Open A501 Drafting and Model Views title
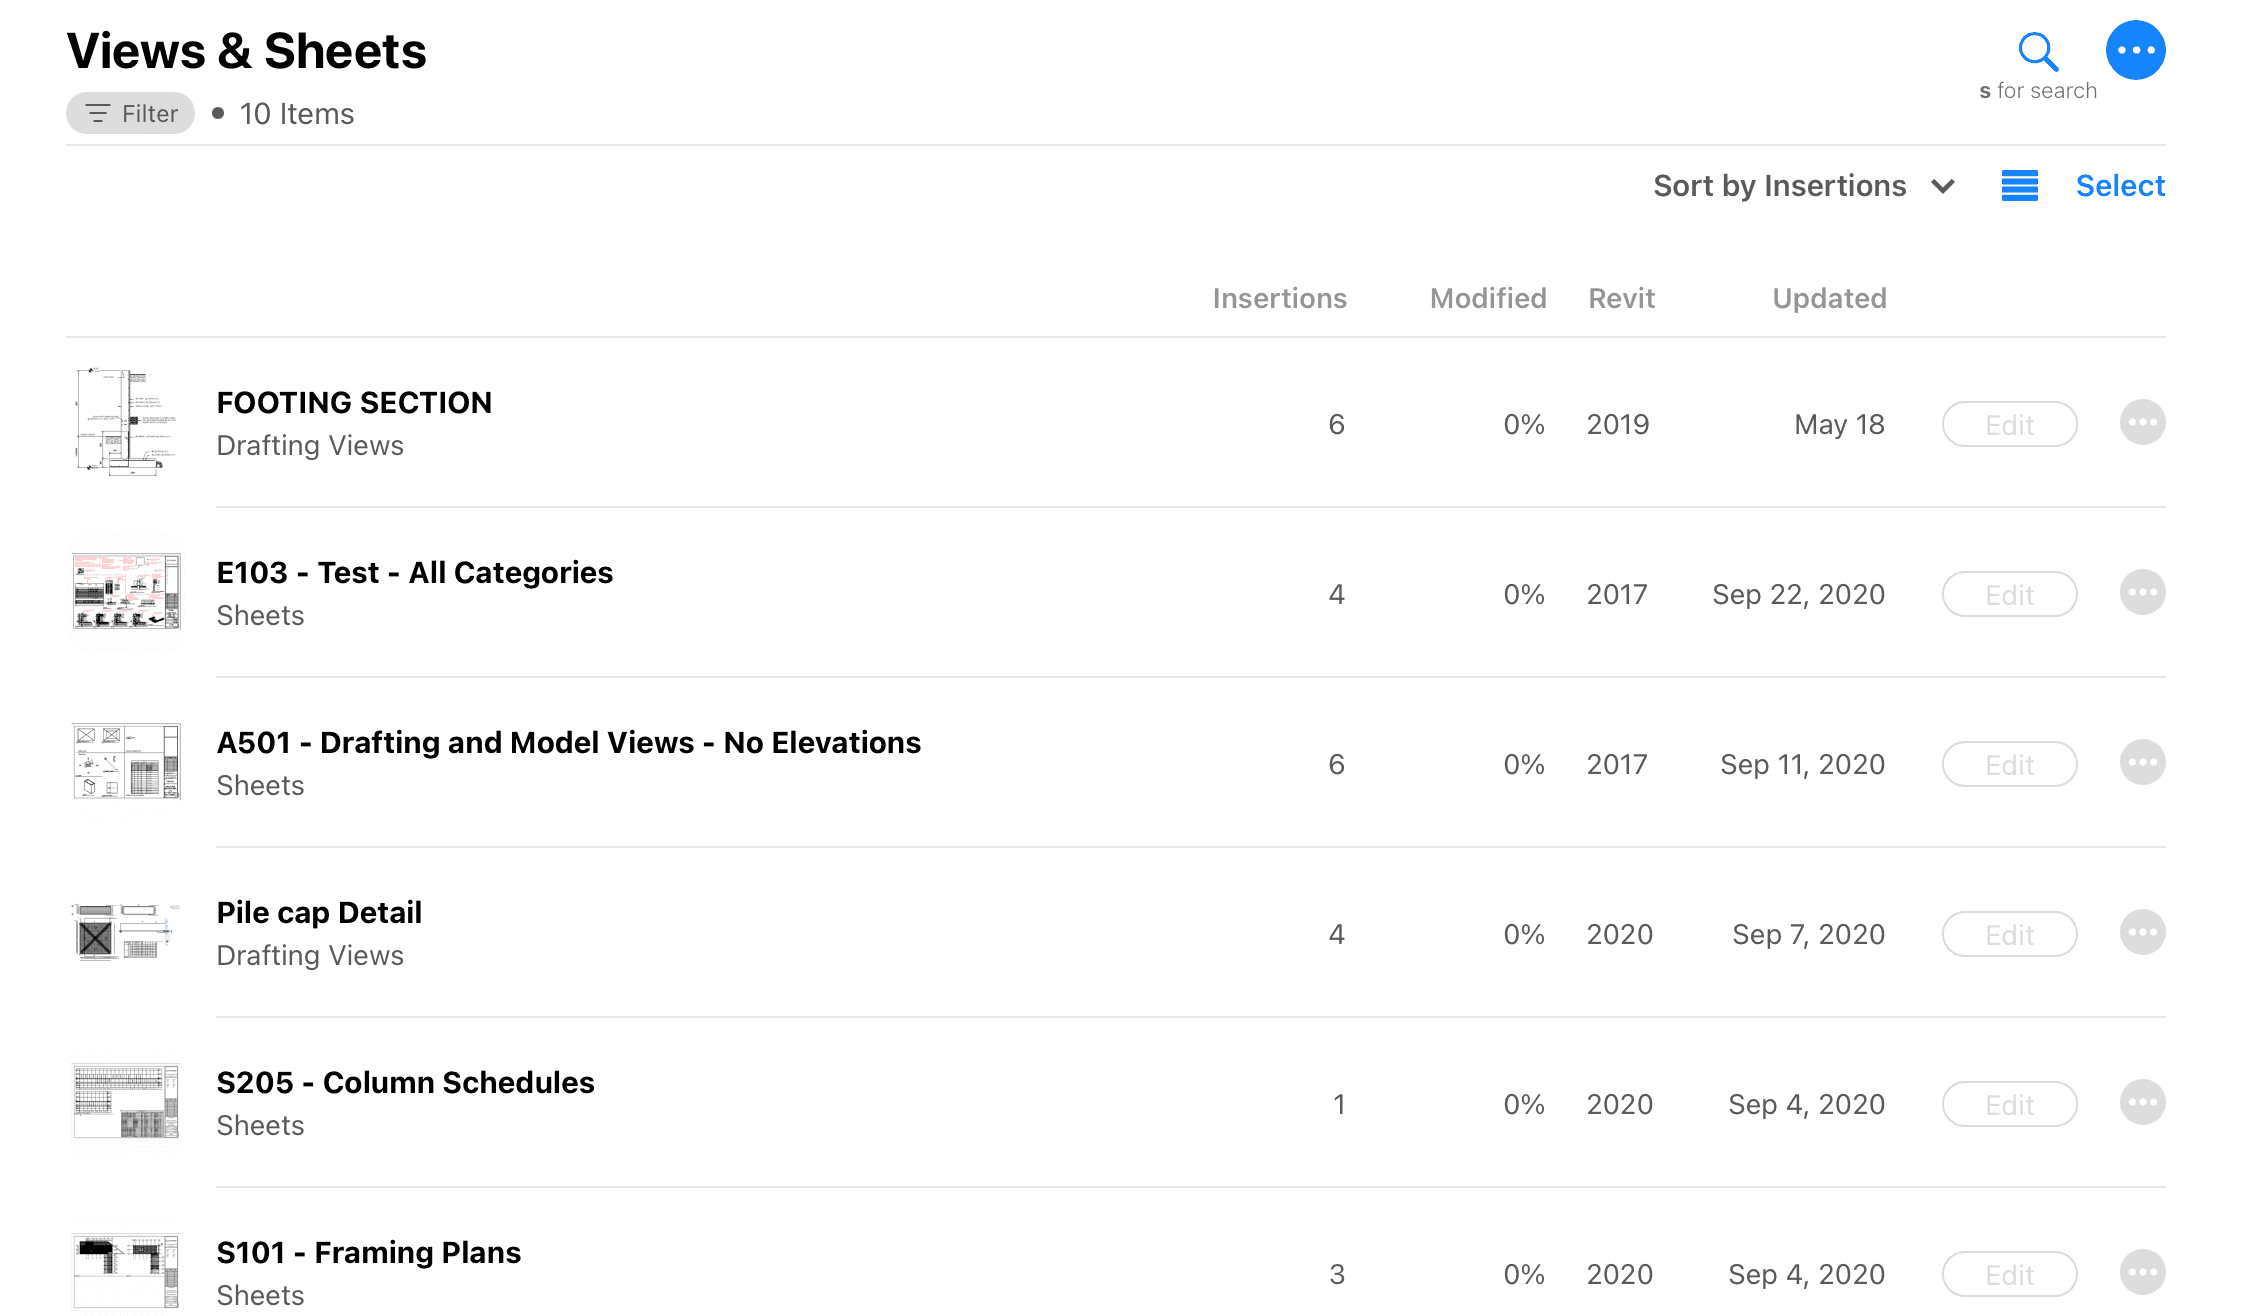2264x1316 pixels. pyautogui.click(x=568, y=743)
